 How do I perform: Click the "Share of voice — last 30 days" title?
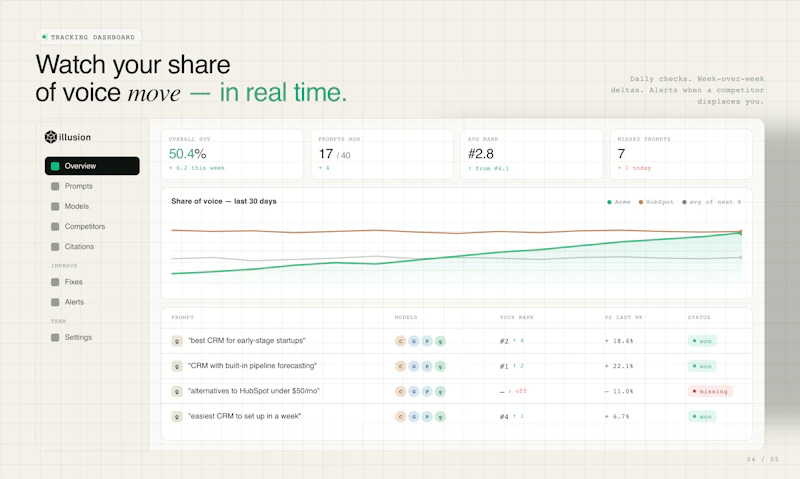click(223, 201)
